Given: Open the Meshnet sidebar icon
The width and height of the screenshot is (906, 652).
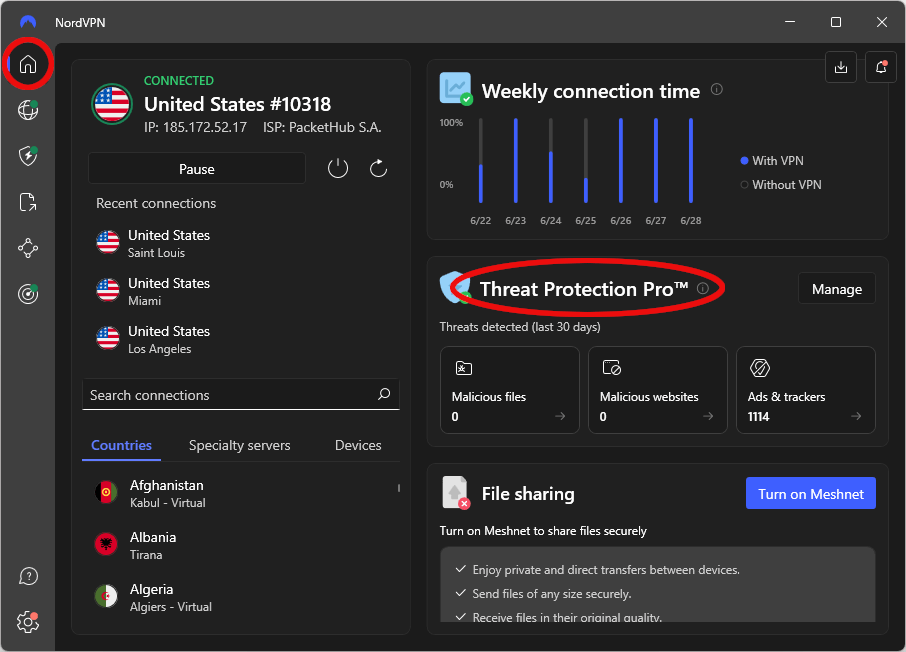Looking at the screenshot, I should click(x=28, y=248).
